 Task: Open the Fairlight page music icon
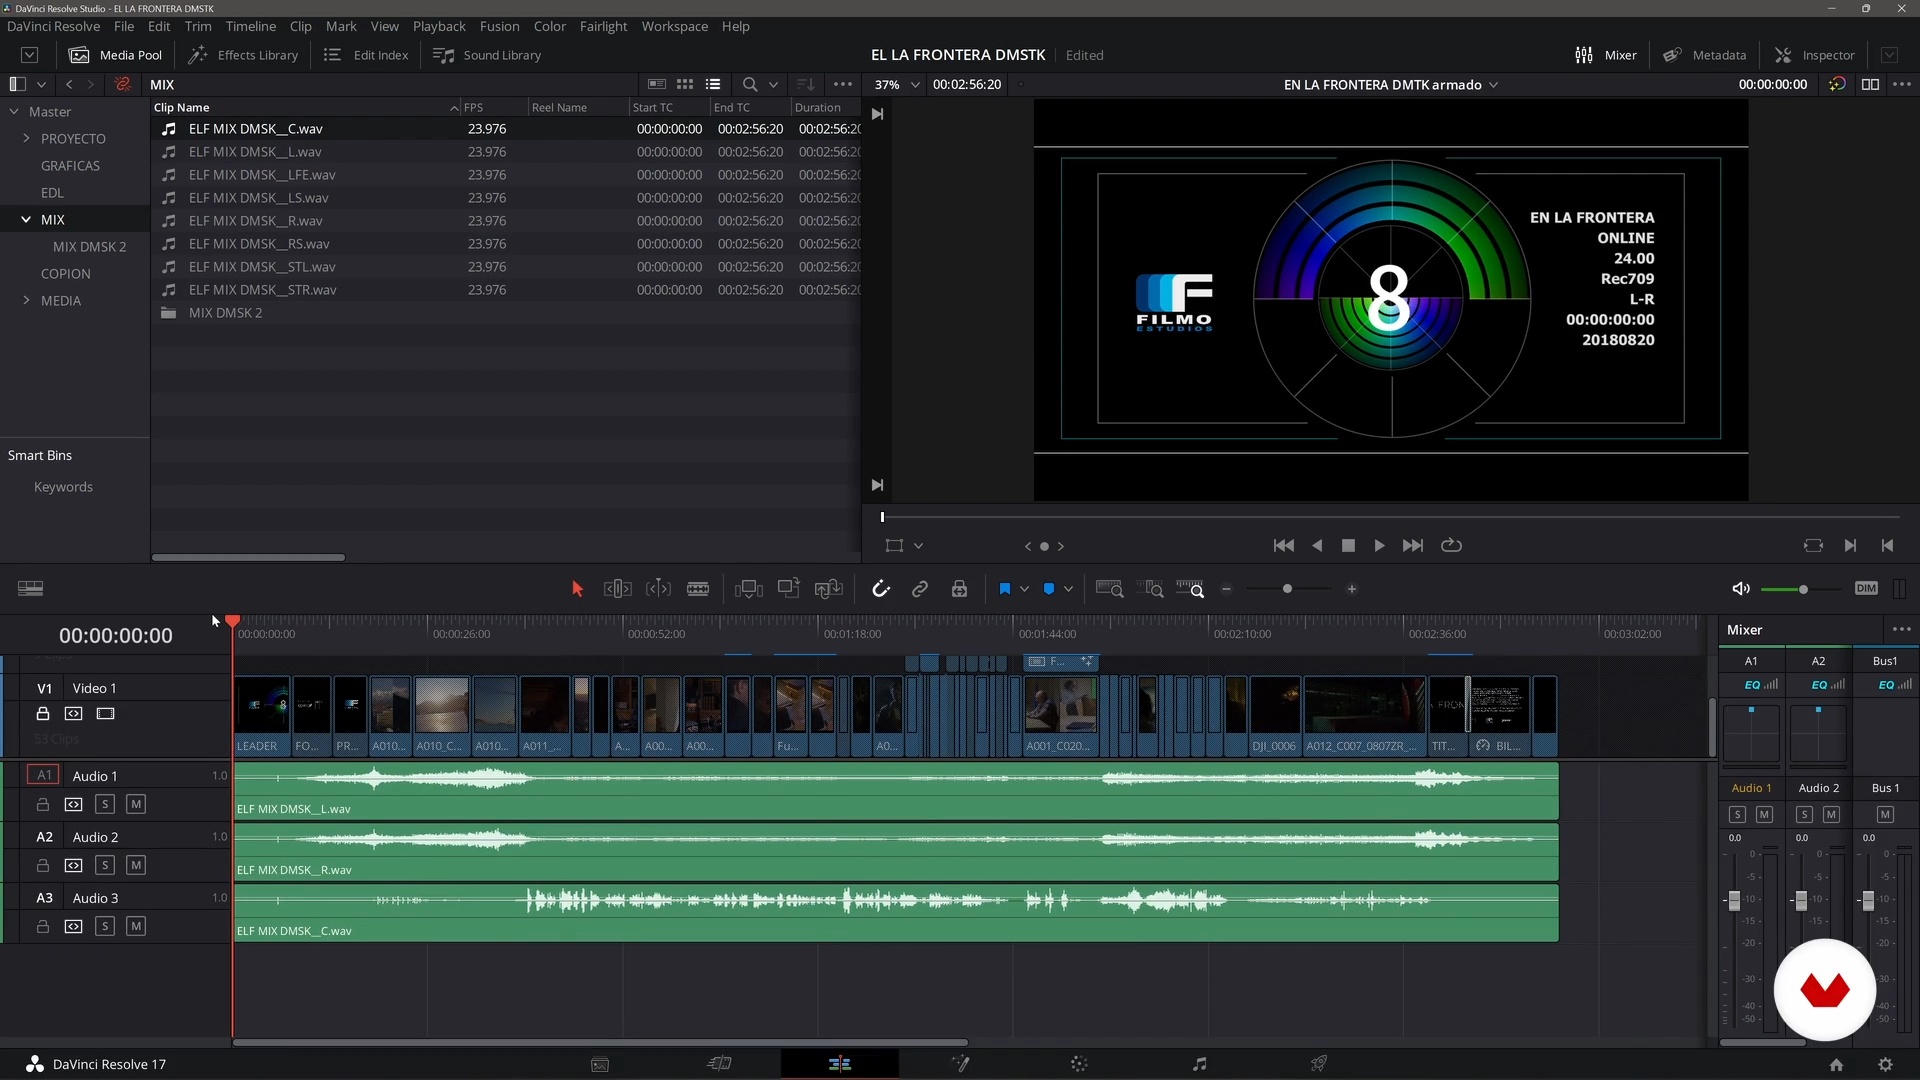coord(1199,1064)
